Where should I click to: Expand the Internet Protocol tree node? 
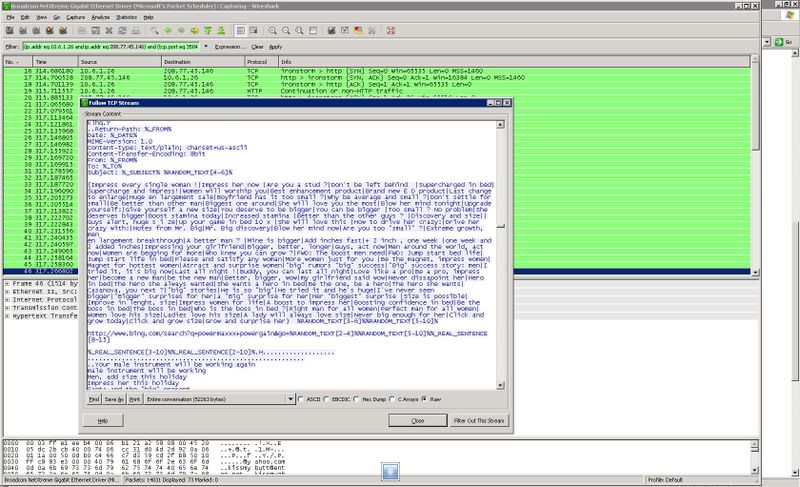coord(7,299)
